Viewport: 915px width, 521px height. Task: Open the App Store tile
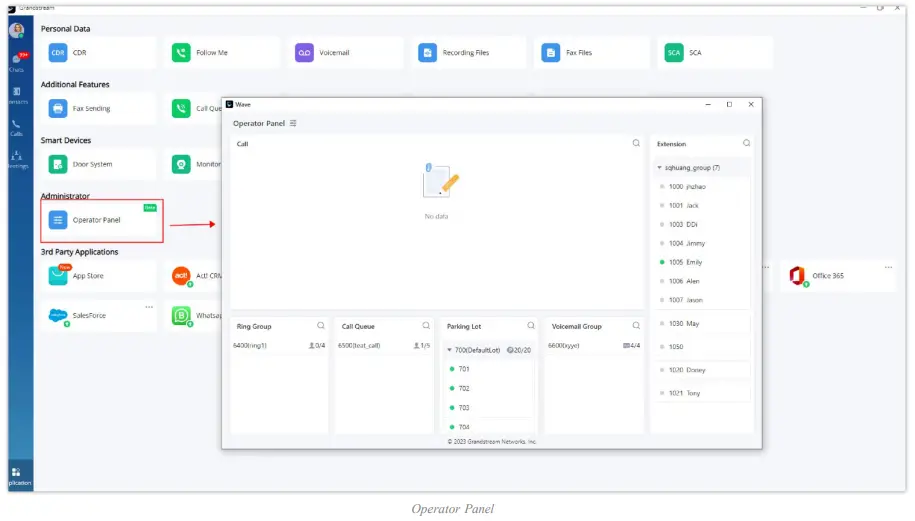[98, 275]
